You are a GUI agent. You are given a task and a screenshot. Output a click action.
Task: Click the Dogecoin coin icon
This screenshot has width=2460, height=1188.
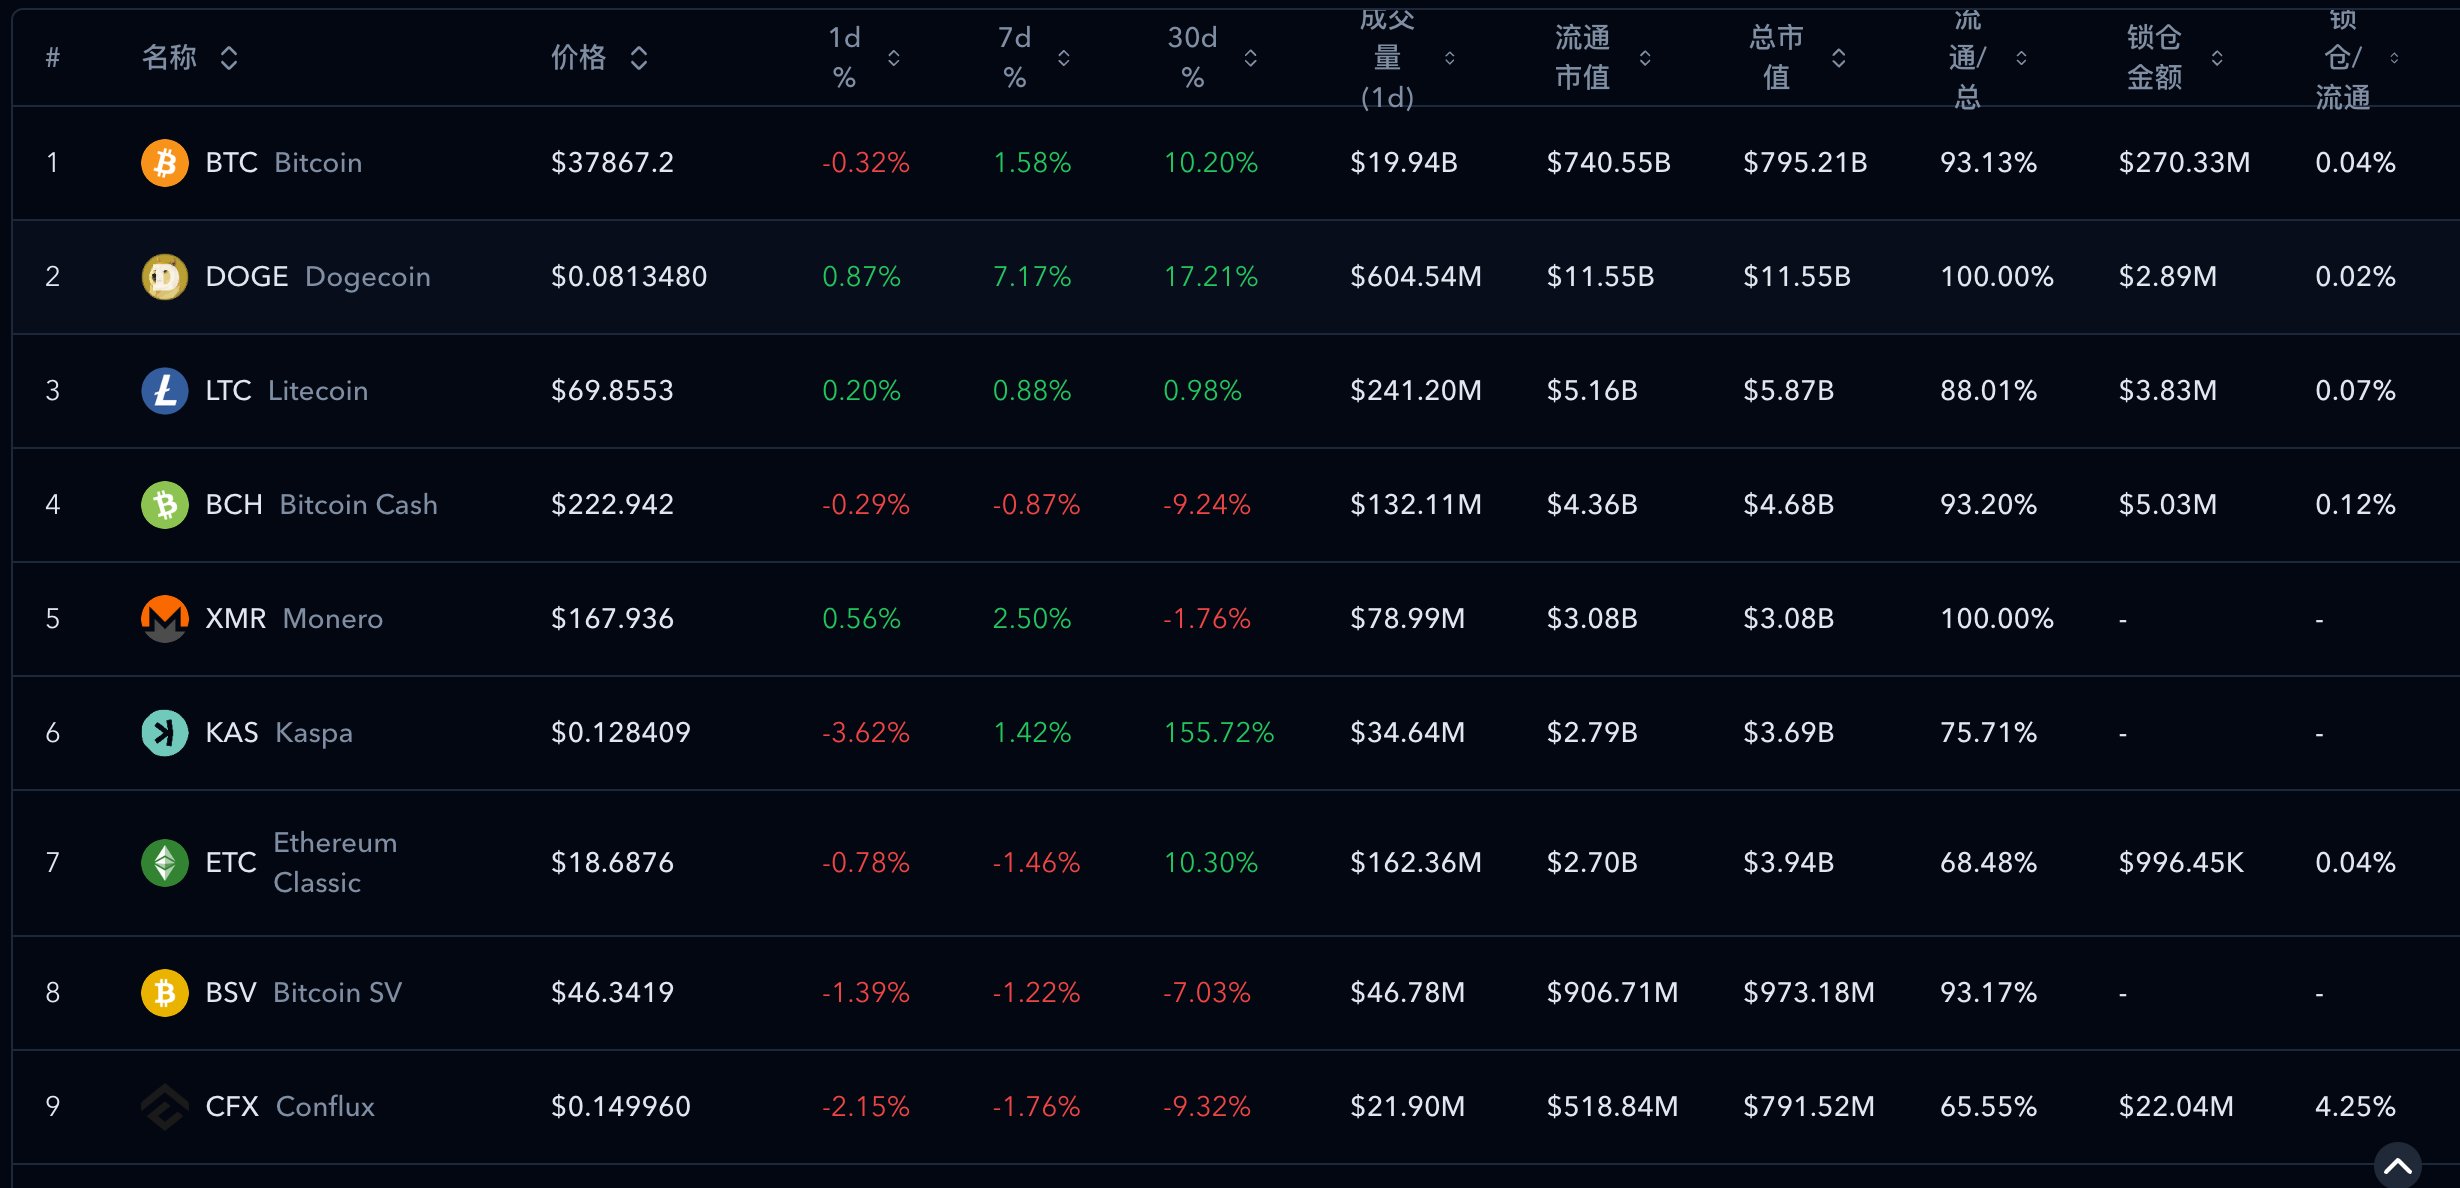(x=165, y=276)
